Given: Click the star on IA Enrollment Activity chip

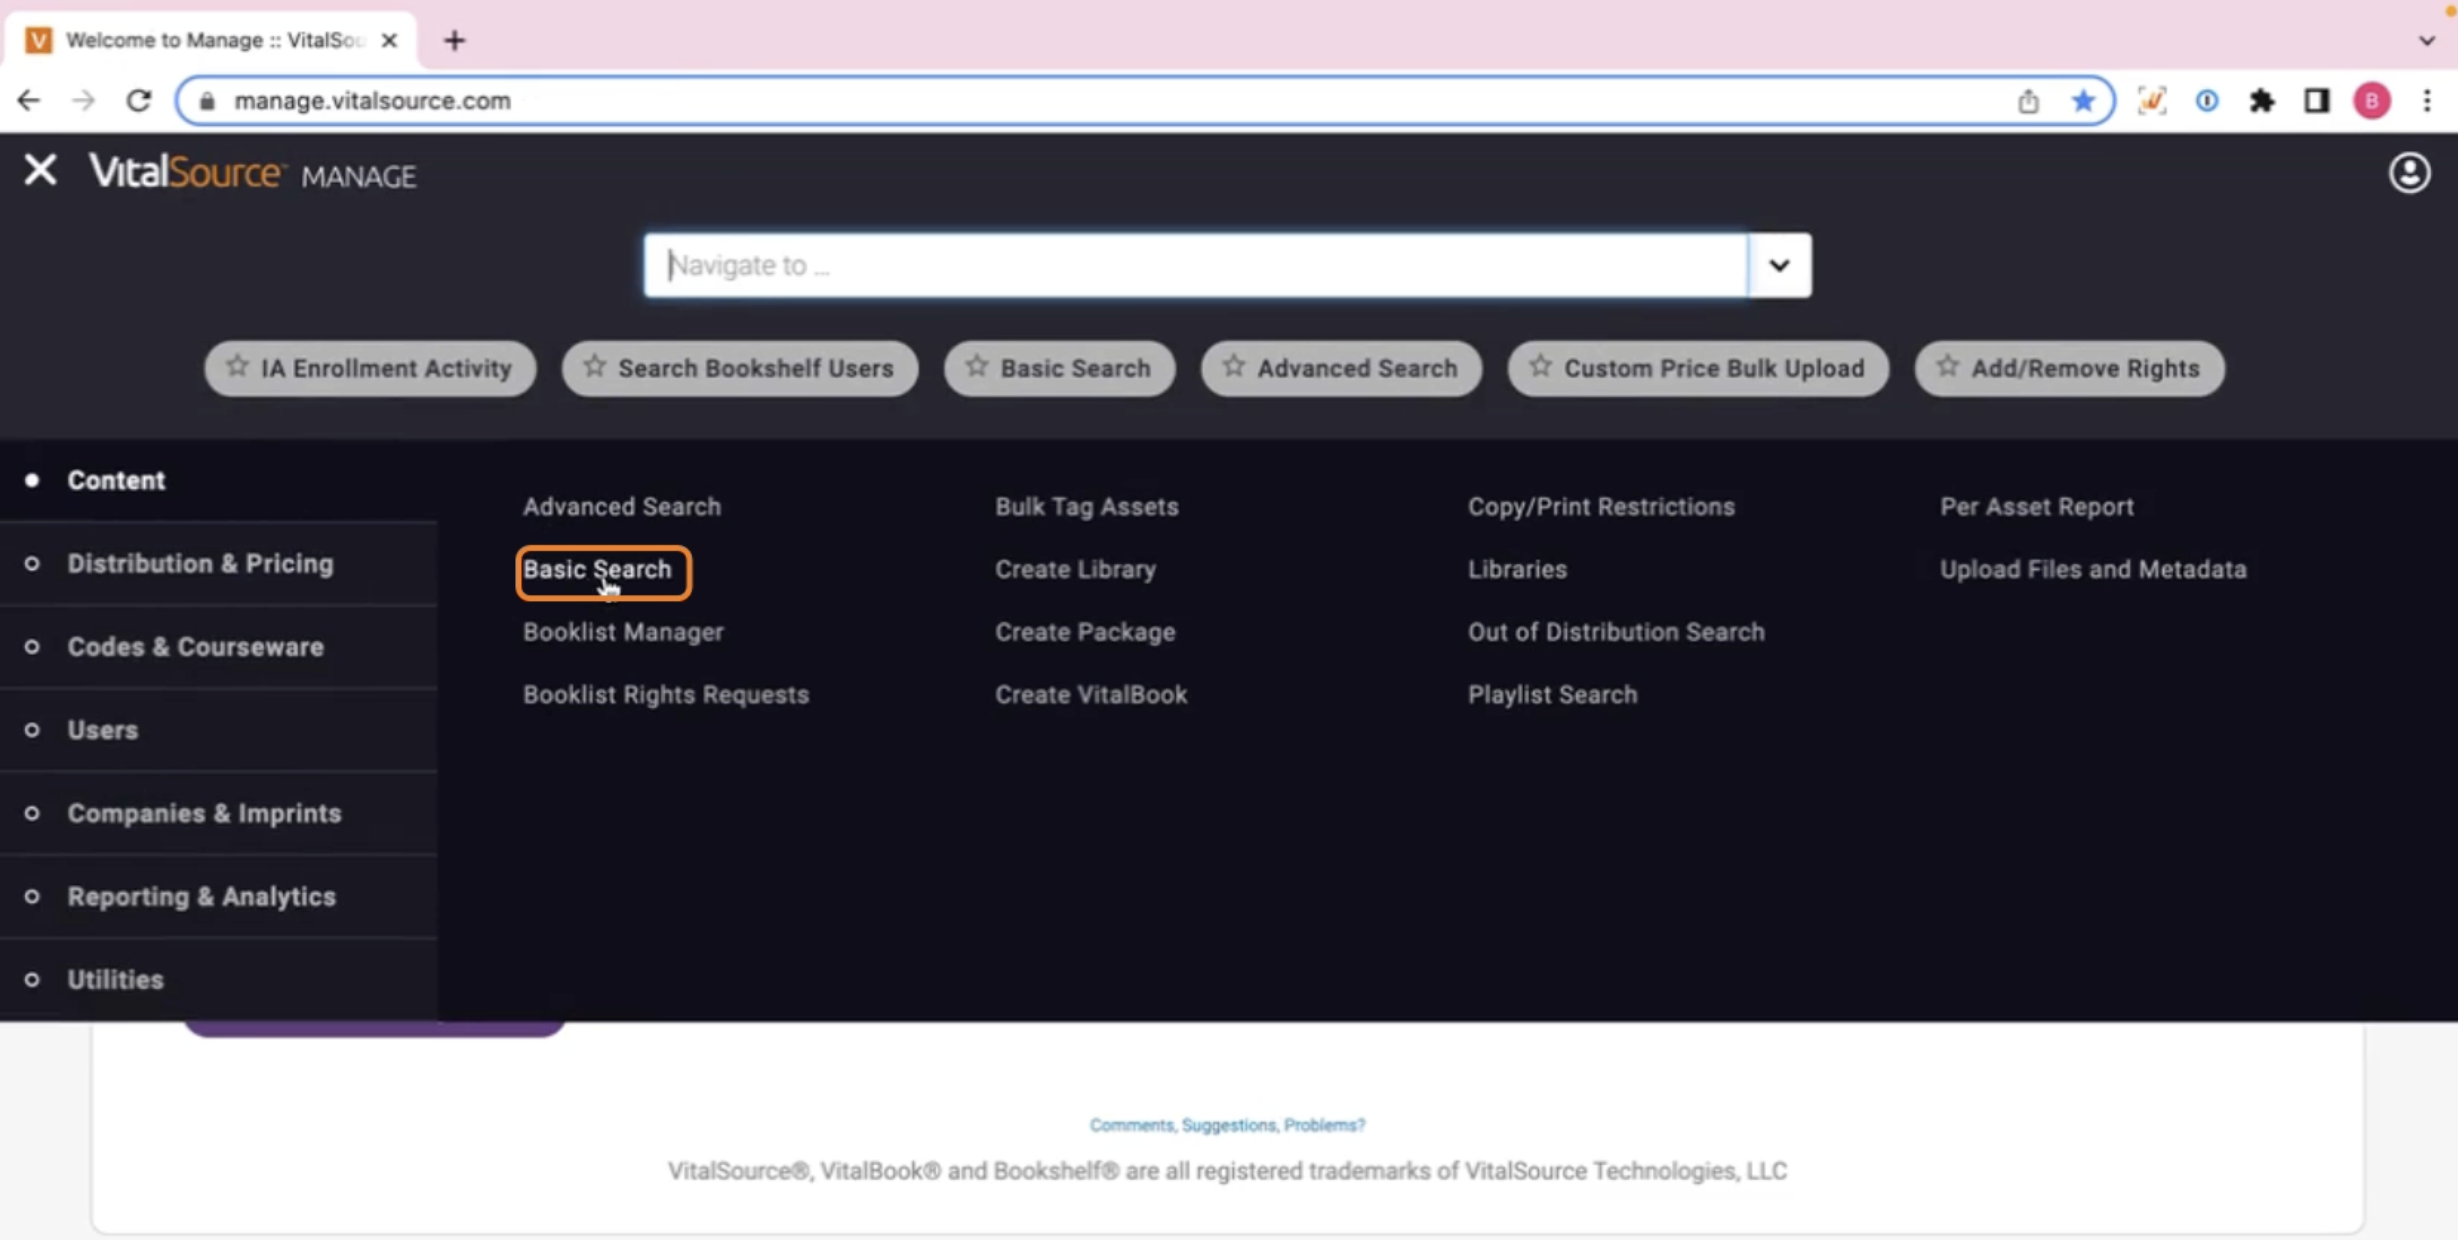Looking at the screenshot, I should 237,367.
